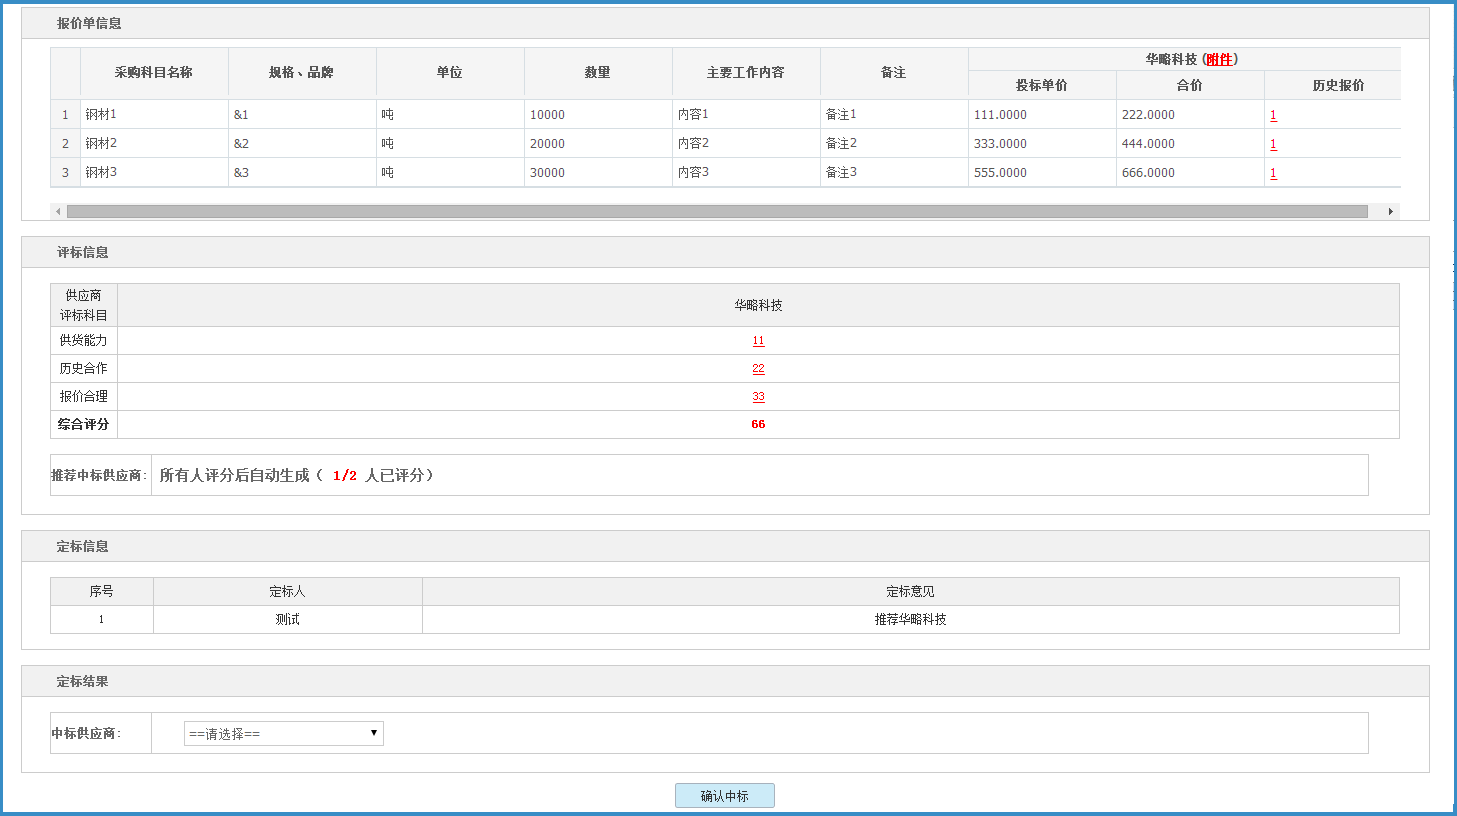Click the 内容1 cell
The image size is (1457, 816).
[x=746, y=114]
